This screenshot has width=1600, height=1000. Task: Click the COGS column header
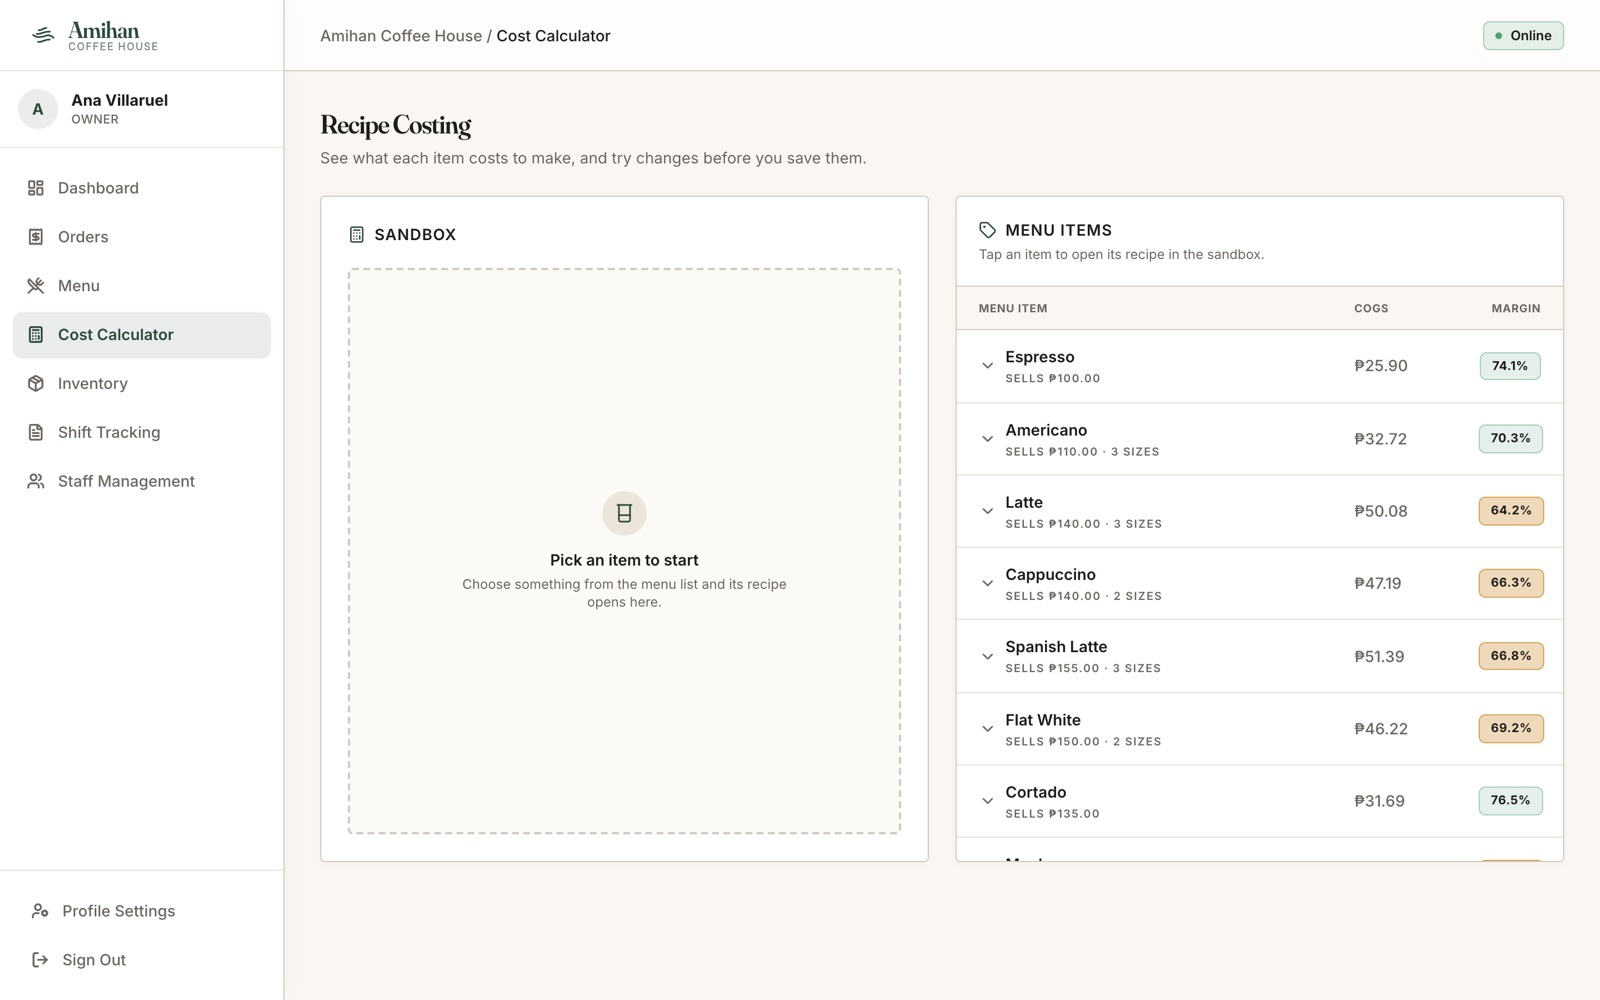click(1371, 309)
